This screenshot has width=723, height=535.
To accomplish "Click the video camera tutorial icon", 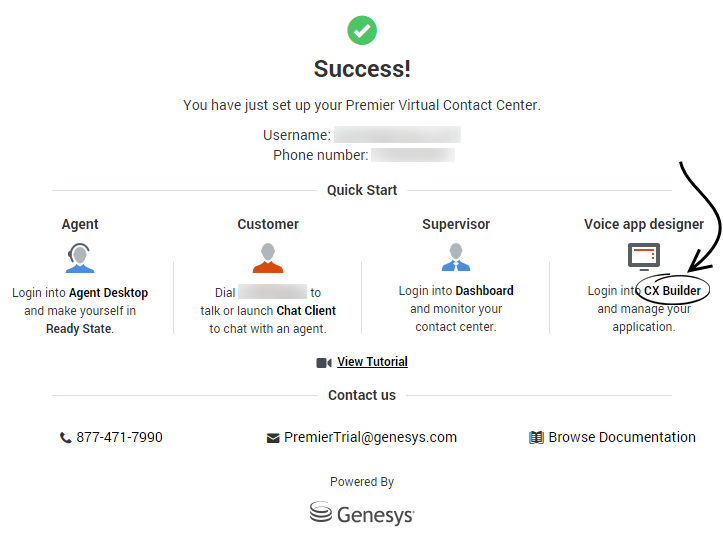I will pos(324,362).
